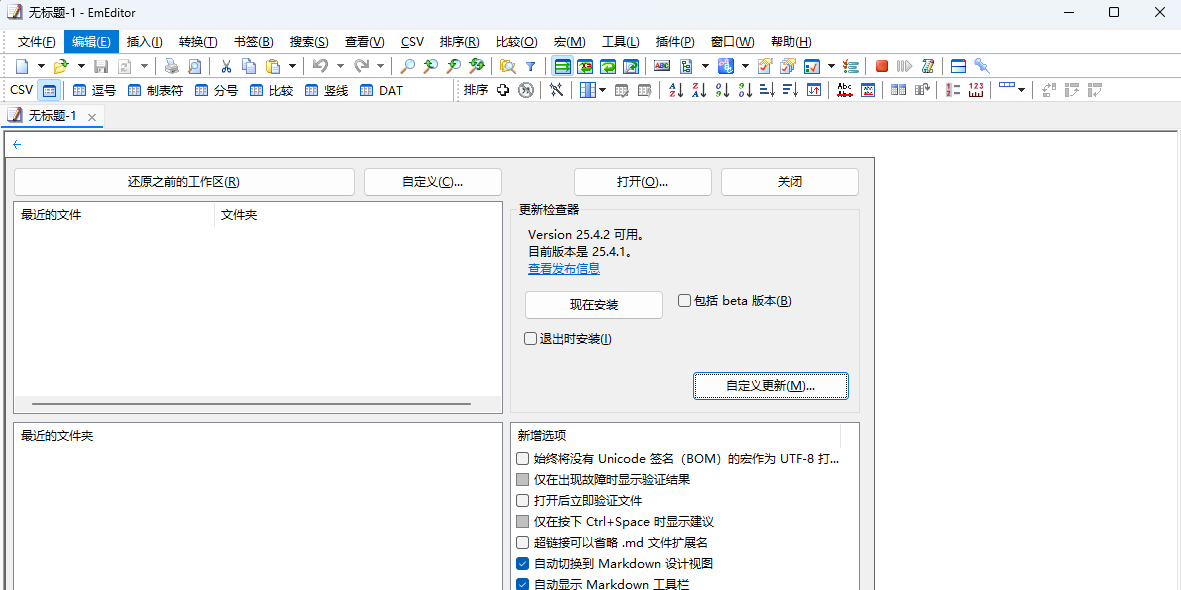Screen dimensions: 1181x590
Task: Check 退出时安装 option
Action: click(x=530, y=338)
